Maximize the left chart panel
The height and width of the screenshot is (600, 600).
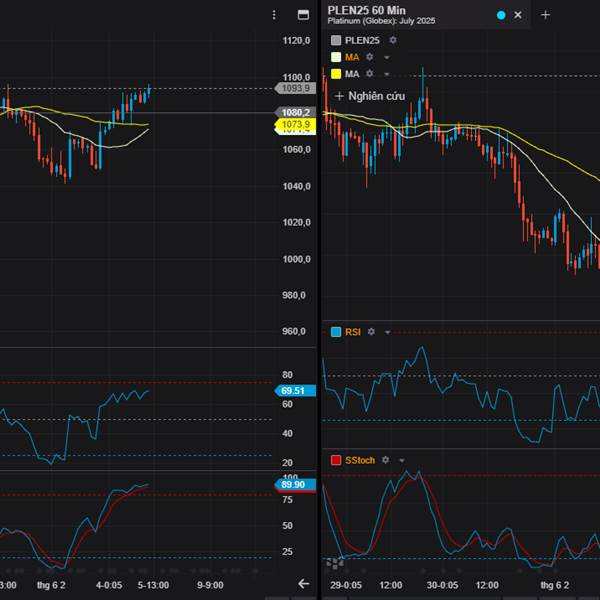tap(303, 15)
